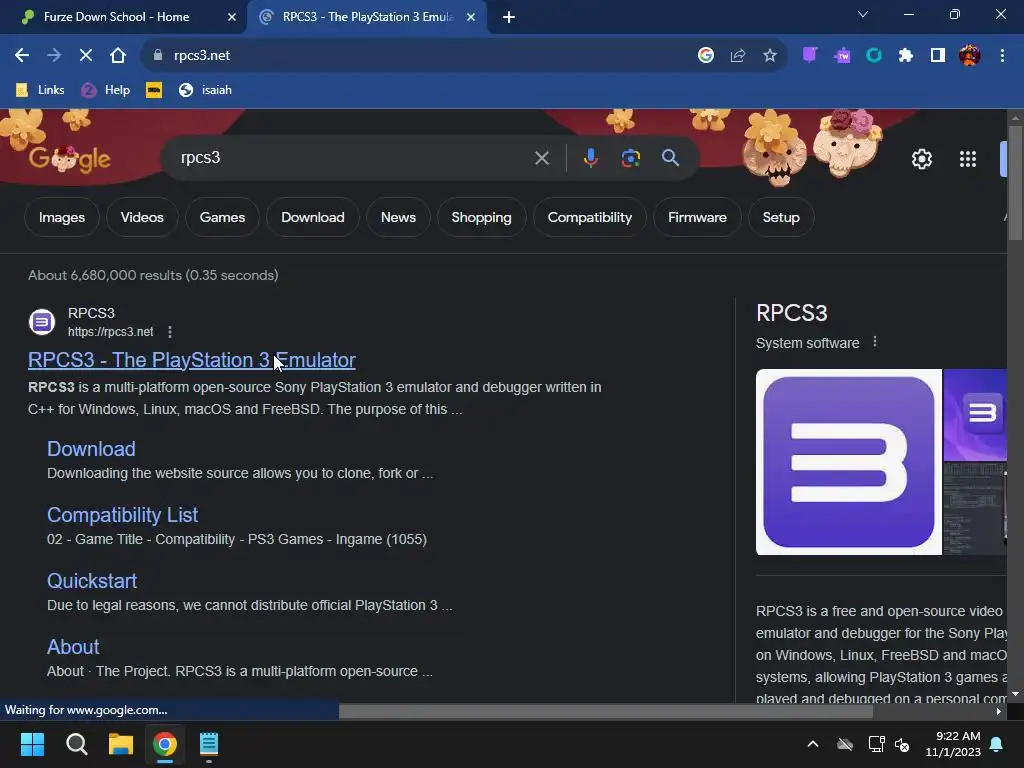Select the Setup filter chip

pos(781,217)
